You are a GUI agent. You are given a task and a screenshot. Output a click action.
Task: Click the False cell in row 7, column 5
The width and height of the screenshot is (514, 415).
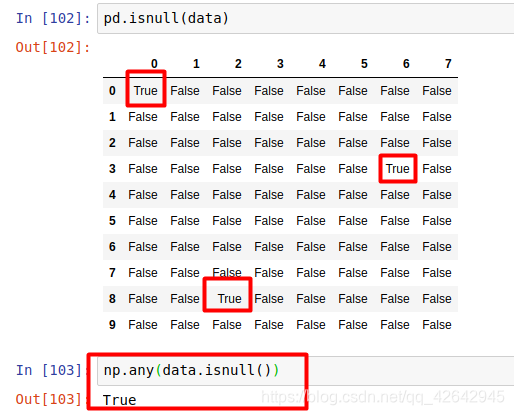(353, 273)
